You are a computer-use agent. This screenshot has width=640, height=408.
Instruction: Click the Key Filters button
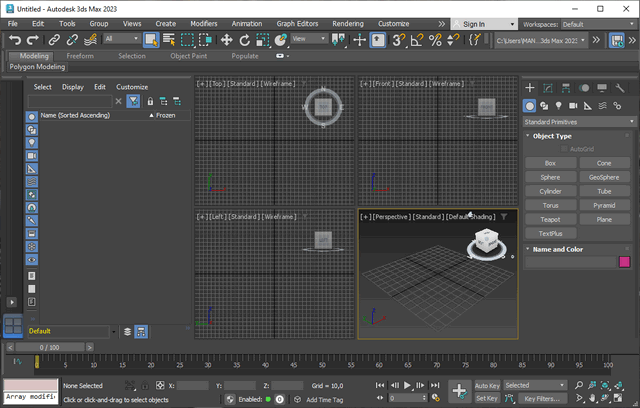click(542, 398)
